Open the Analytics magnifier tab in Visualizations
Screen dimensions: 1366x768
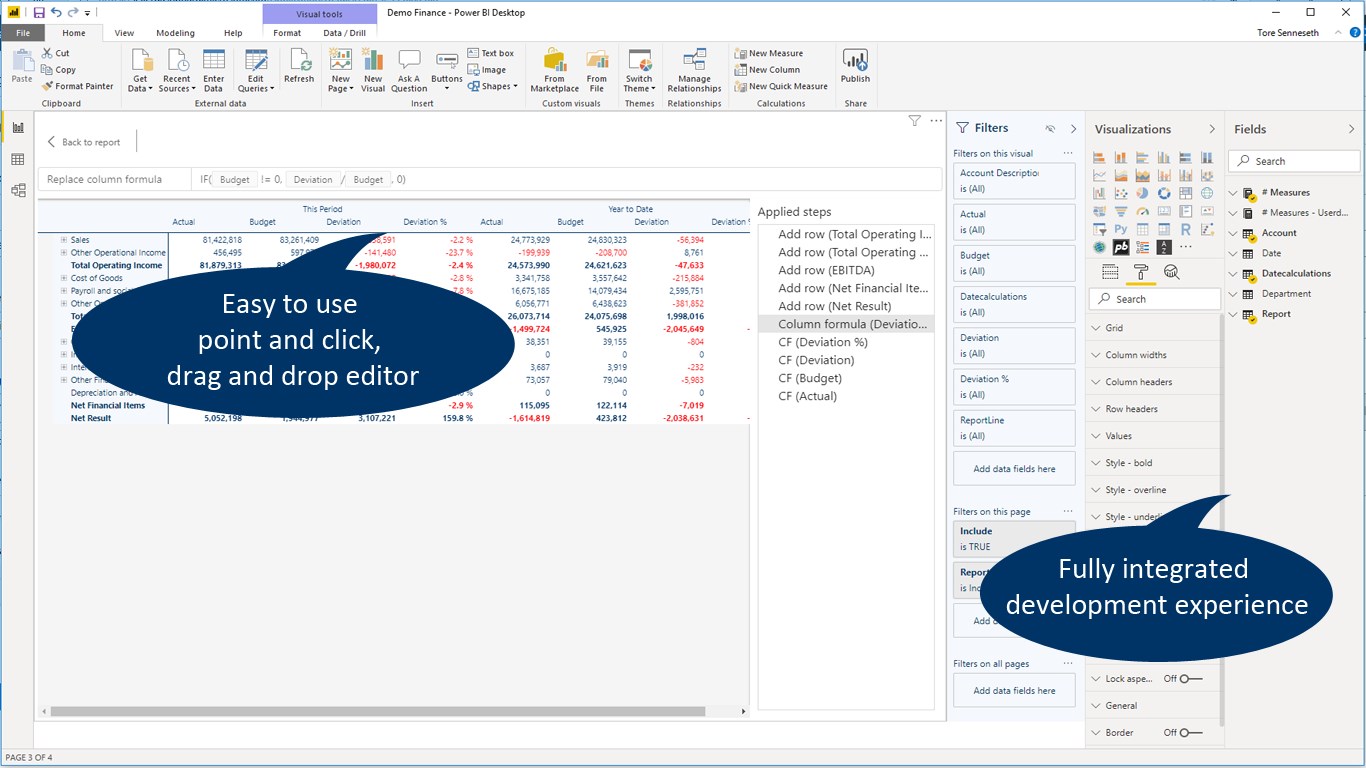[x=1171, y=272]
